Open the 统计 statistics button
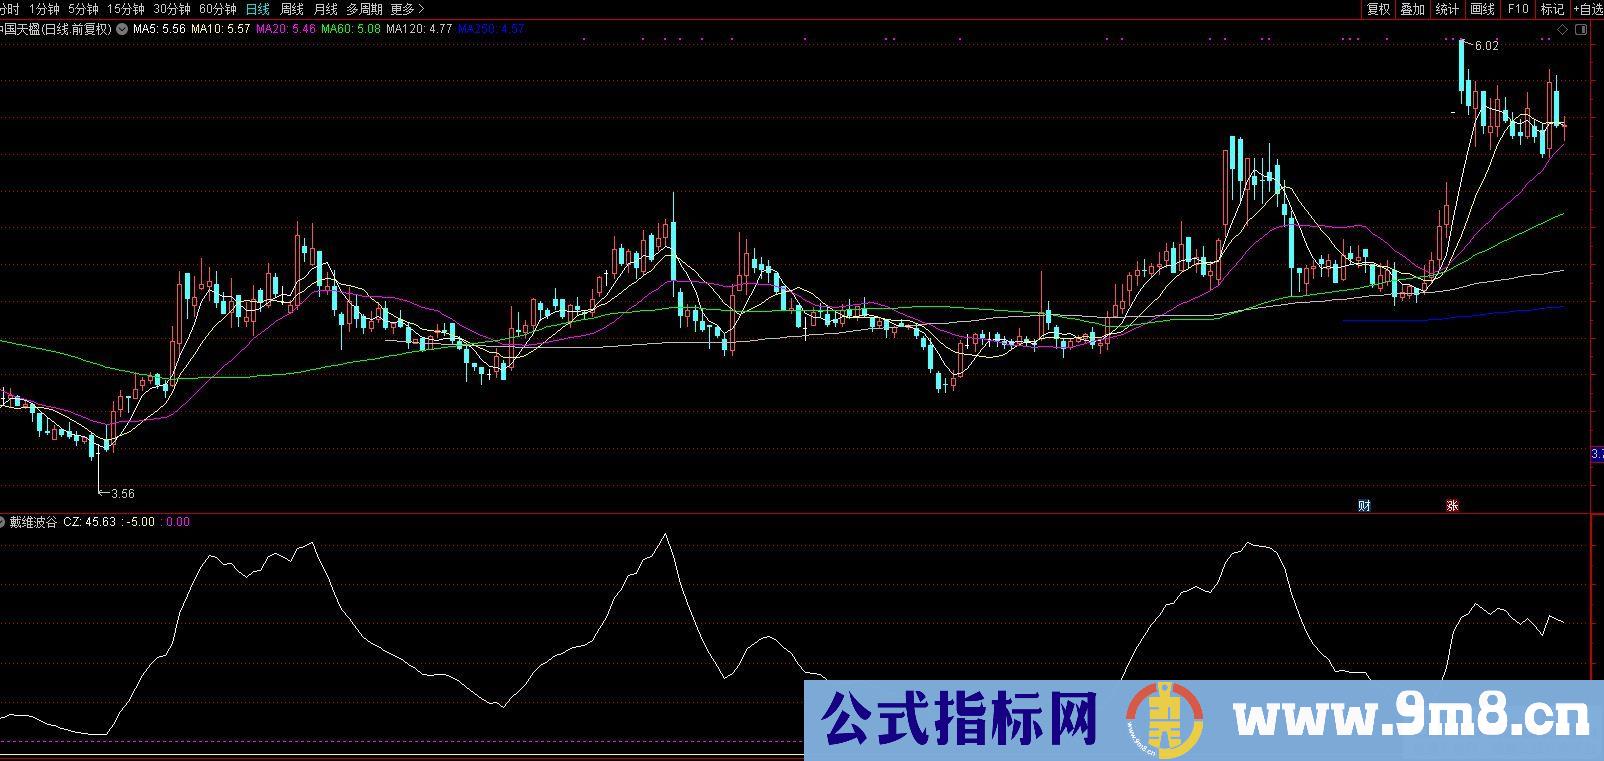Image resolution: width=1604 pixels, height=761 pixels. [1446, 9]
